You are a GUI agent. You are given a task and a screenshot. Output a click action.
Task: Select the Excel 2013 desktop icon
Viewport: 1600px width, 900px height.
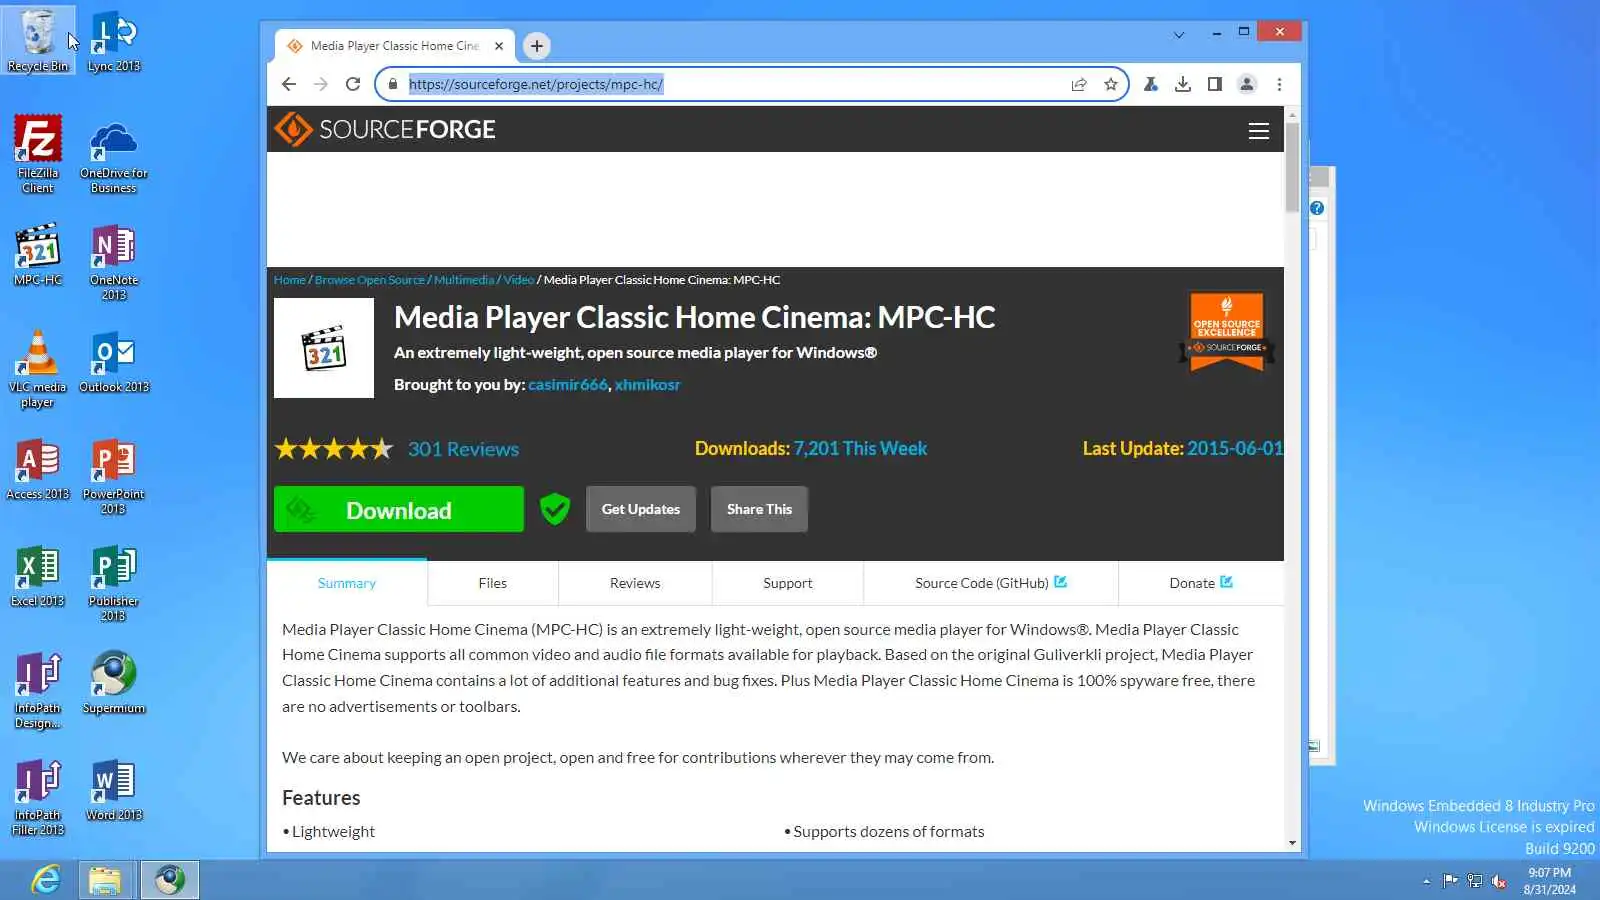[38, 575]
